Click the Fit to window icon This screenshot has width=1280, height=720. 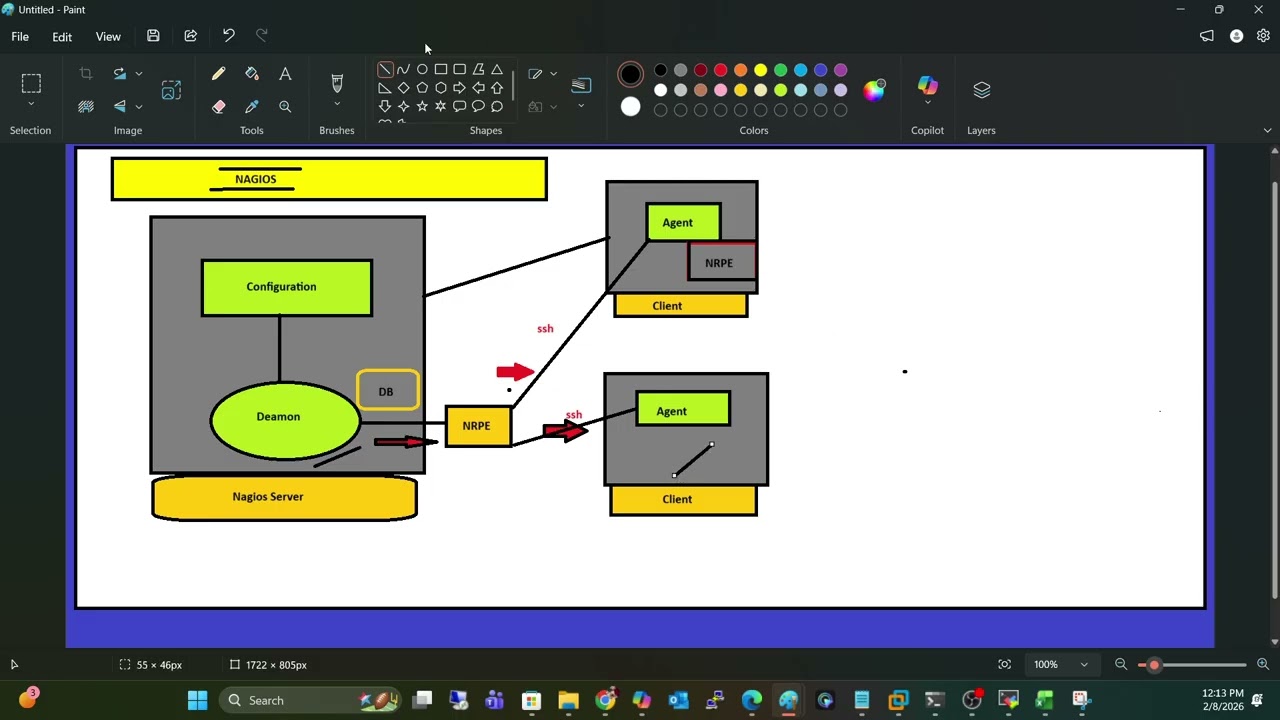(x=1004, y=665)
